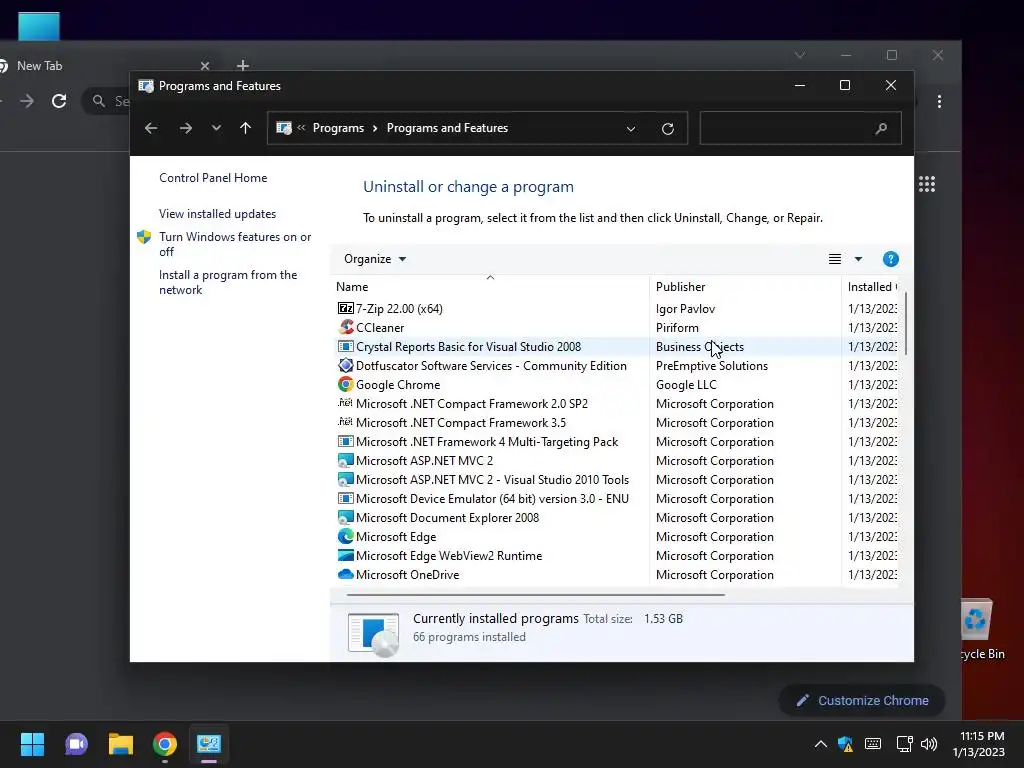The image size is (1024, 768).
Task: Open a new tab in Chrome
Action: [242, 65]
